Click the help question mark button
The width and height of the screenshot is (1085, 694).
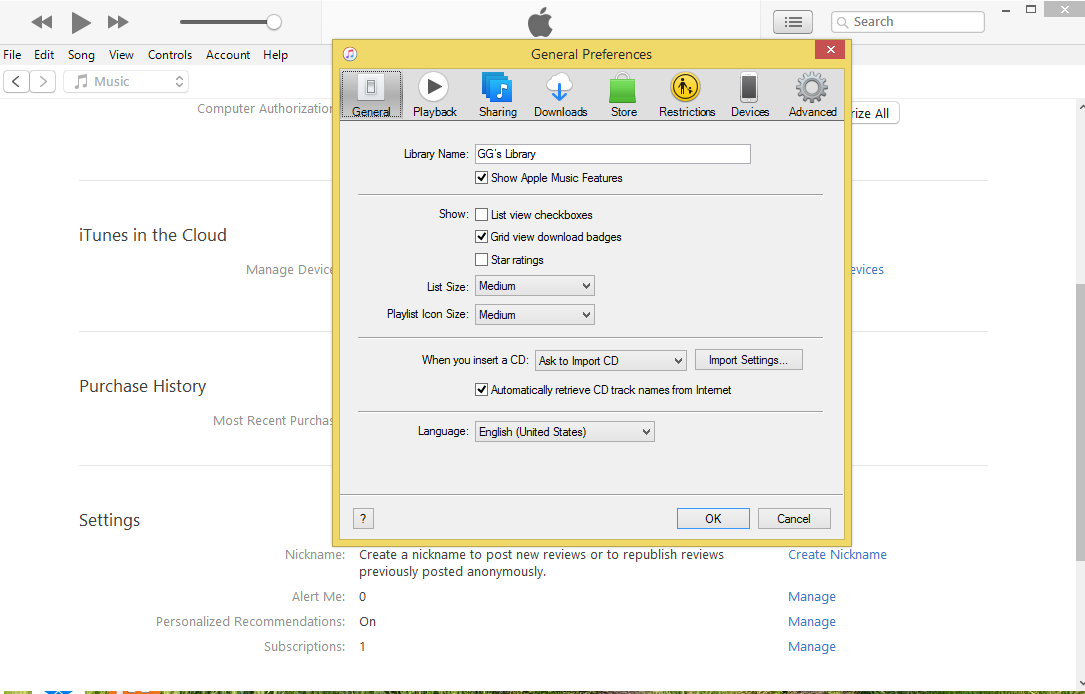coord(363,518)
